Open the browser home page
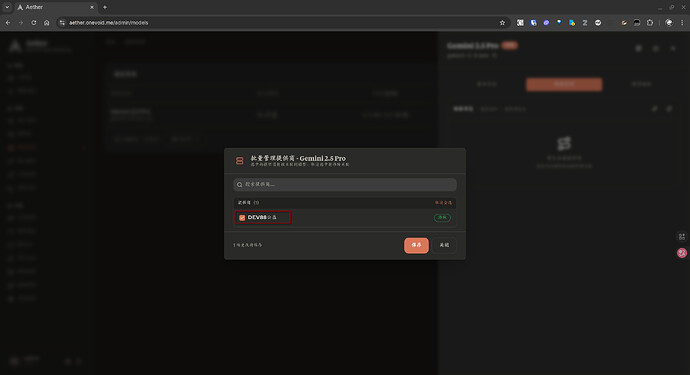 47,22
